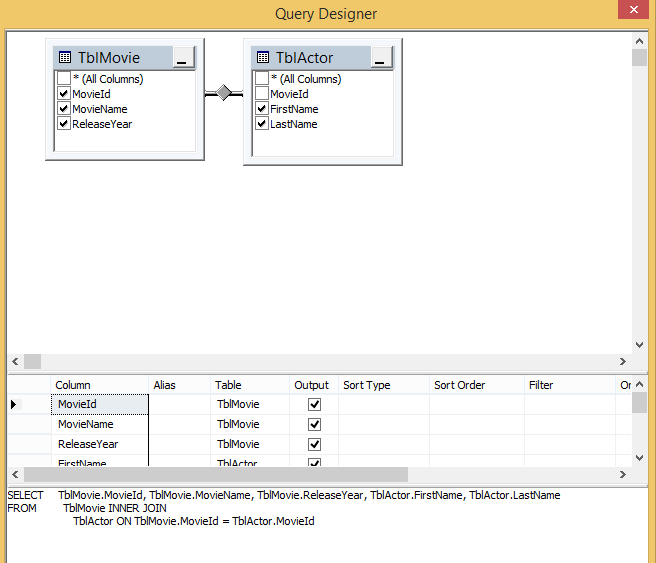This screenshot has width=656, height=563.
Task: Uncheck MovieId in TblMovie table
Action: point(64,94)
